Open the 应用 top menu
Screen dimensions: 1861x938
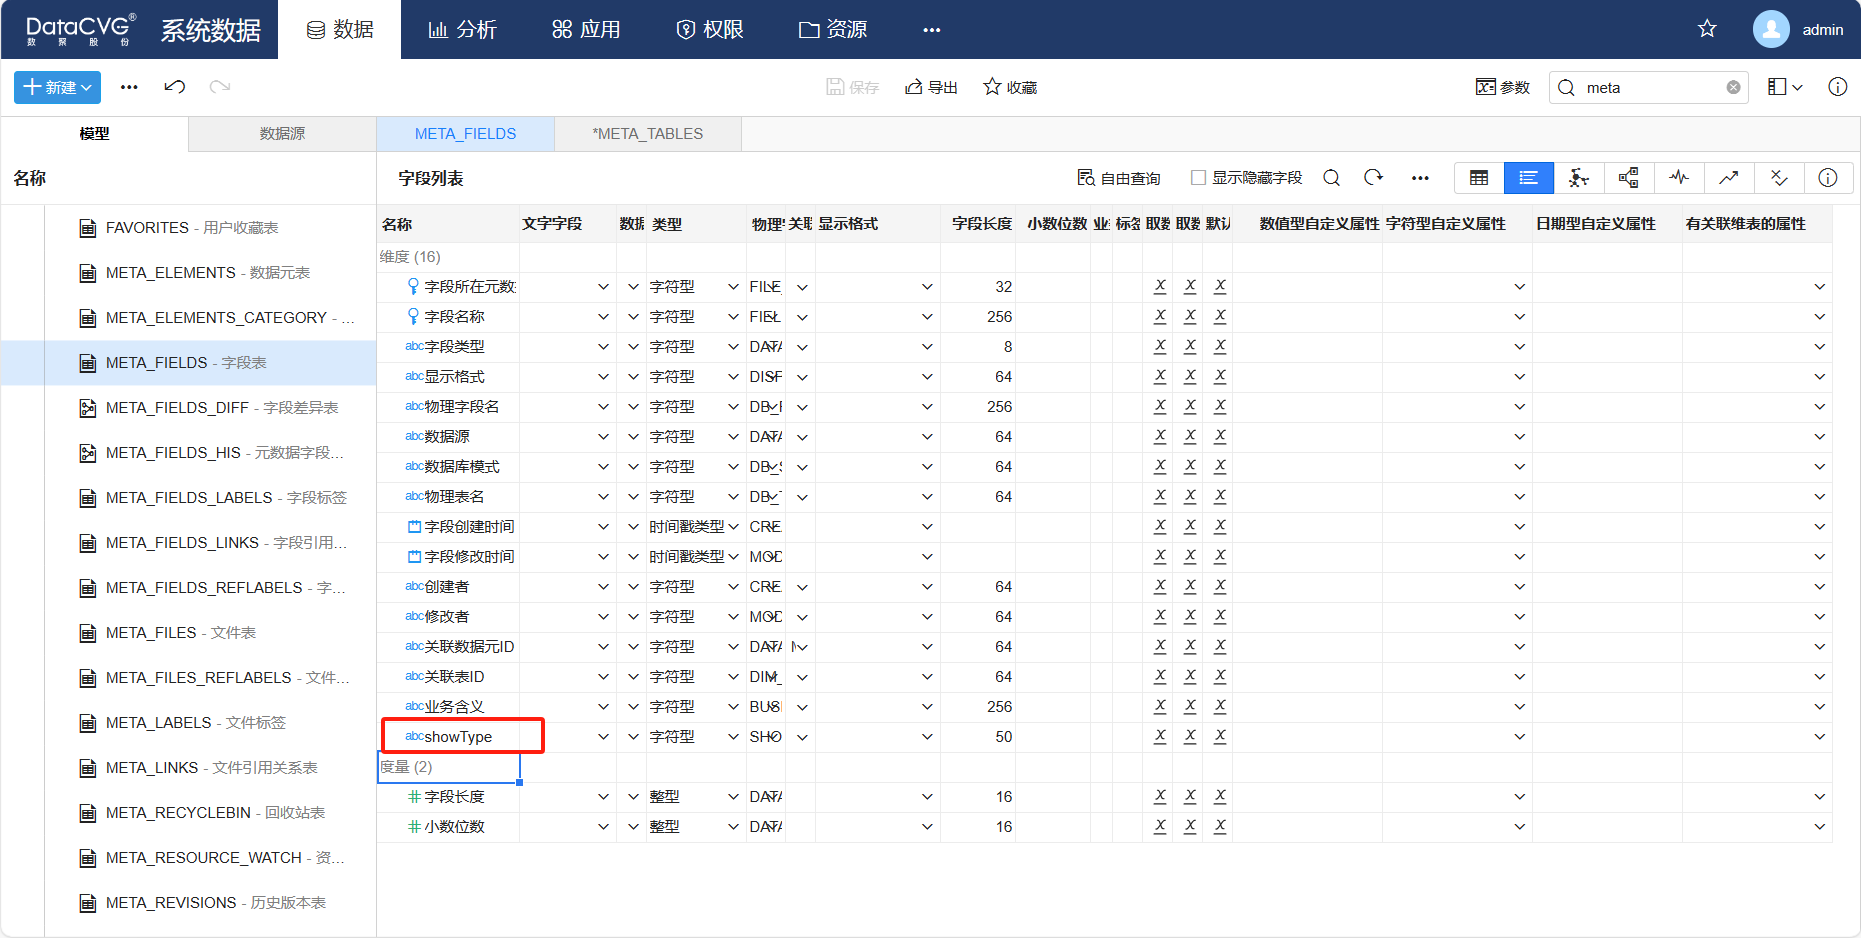point(586,30)
